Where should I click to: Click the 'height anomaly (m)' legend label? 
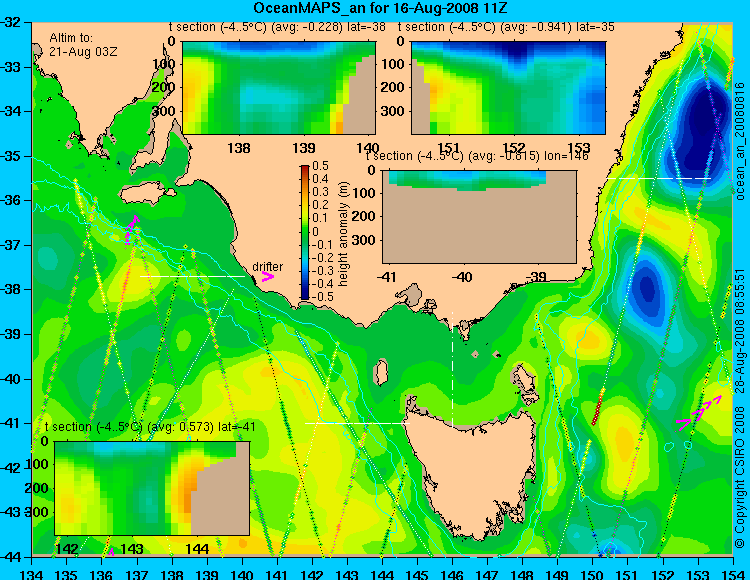342,234
